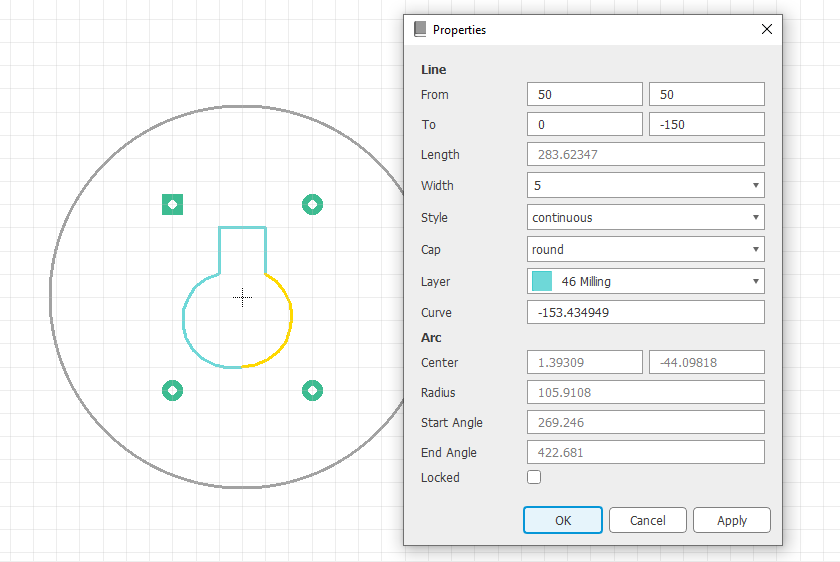Select the square pad at top-left of board

point(172,204)
